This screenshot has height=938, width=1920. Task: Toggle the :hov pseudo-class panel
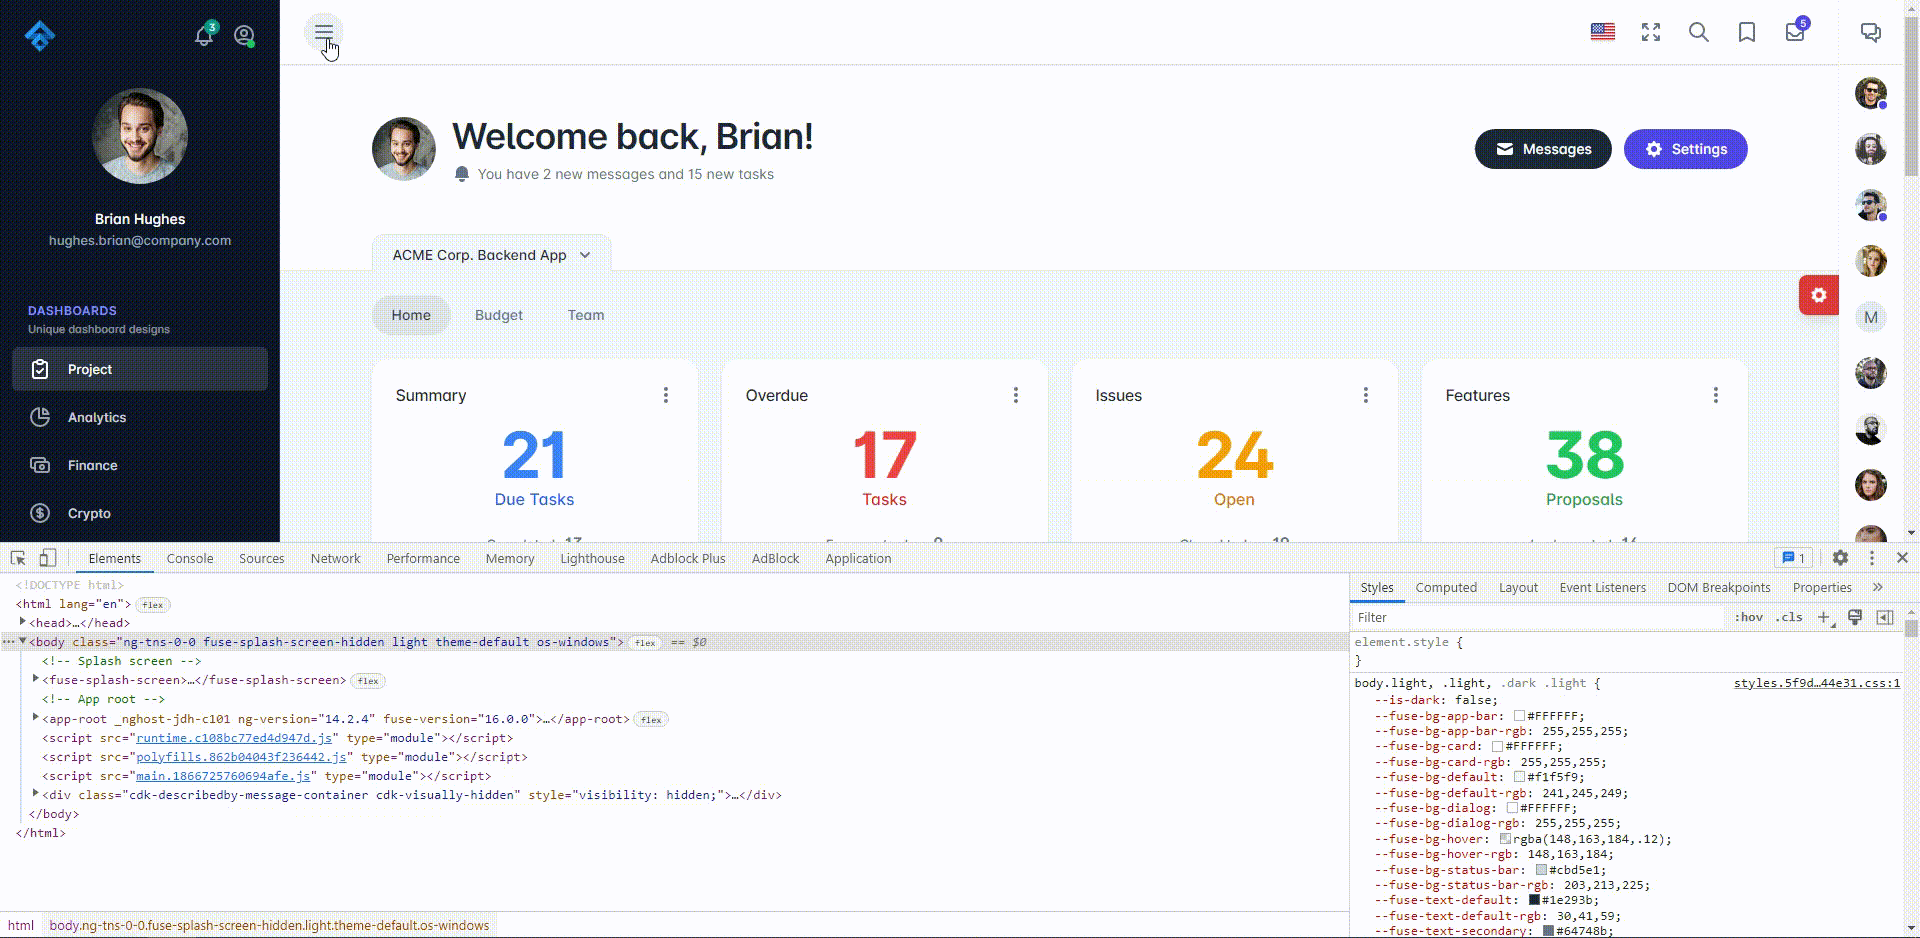coord(1748,617)
